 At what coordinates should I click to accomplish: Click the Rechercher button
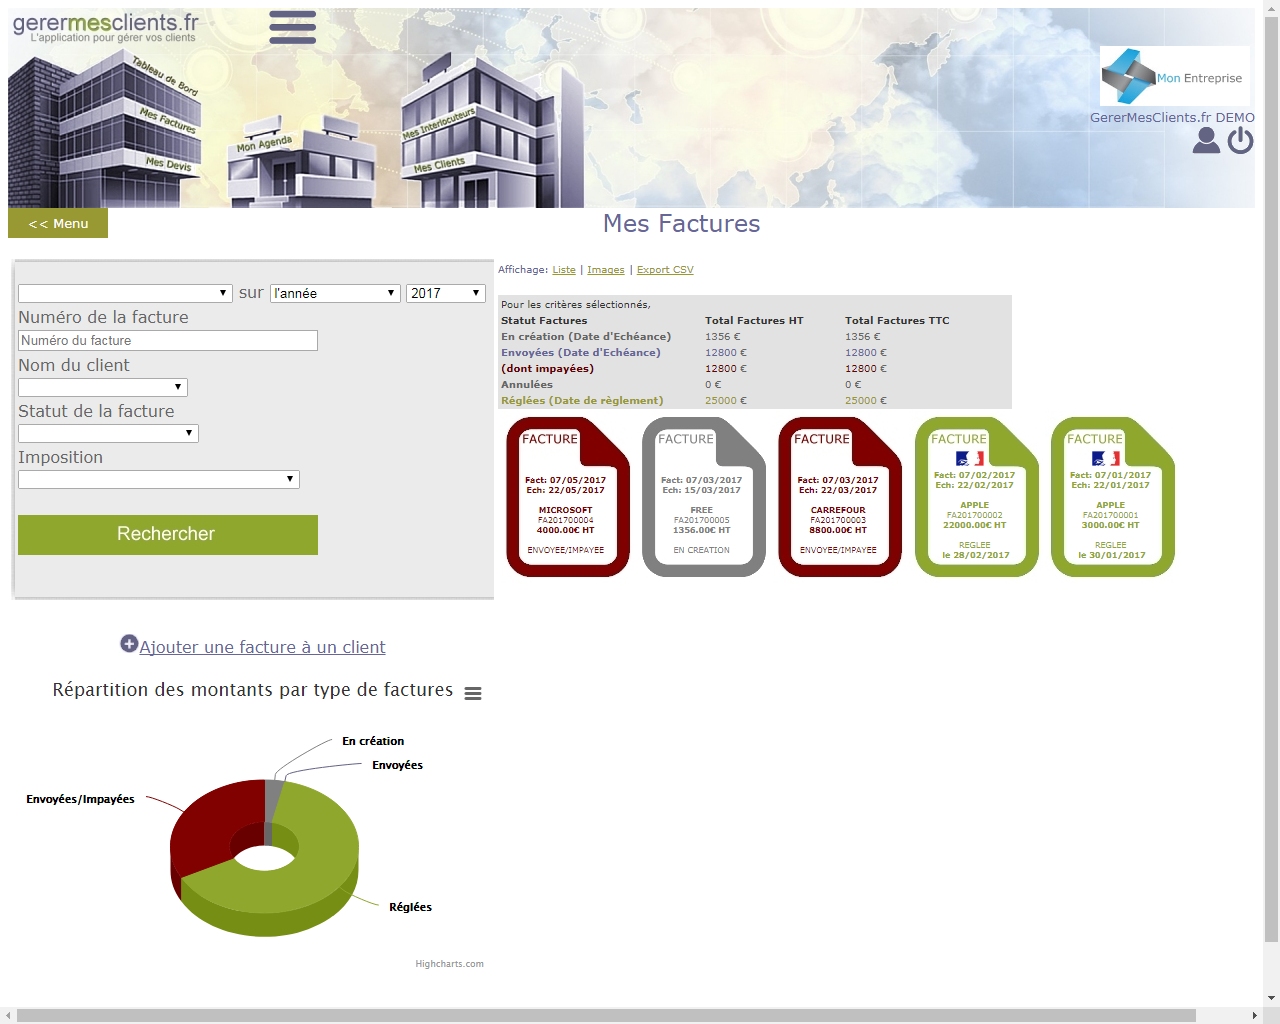(x=168, y=535)
